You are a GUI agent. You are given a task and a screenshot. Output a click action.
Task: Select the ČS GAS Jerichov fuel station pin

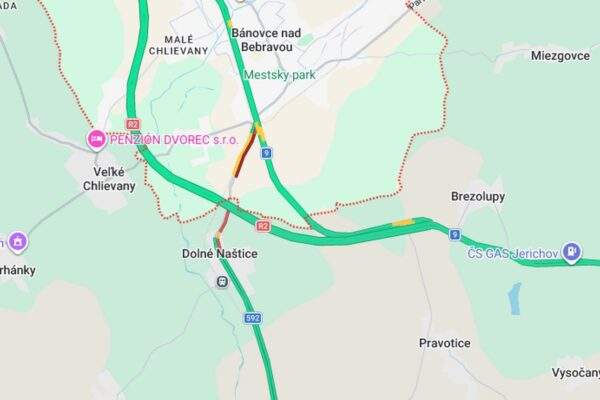click(x=571, y=252)
